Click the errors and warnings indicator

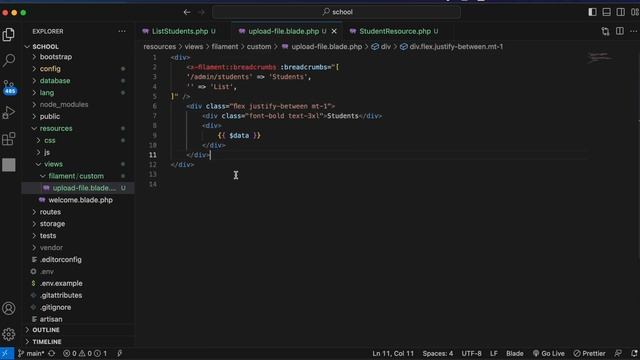click(84, 353)
